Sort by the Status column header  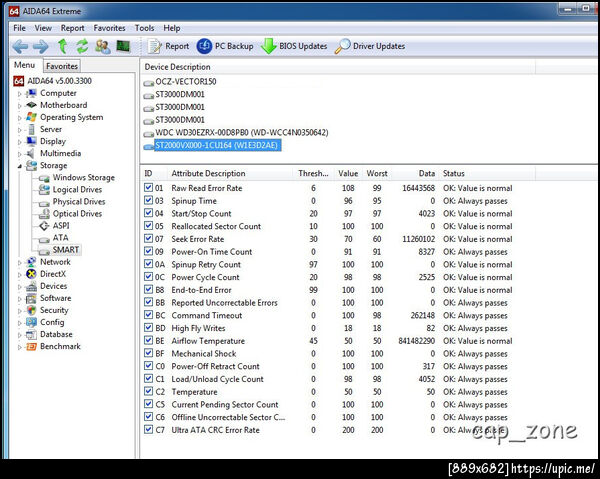[453, 173]
